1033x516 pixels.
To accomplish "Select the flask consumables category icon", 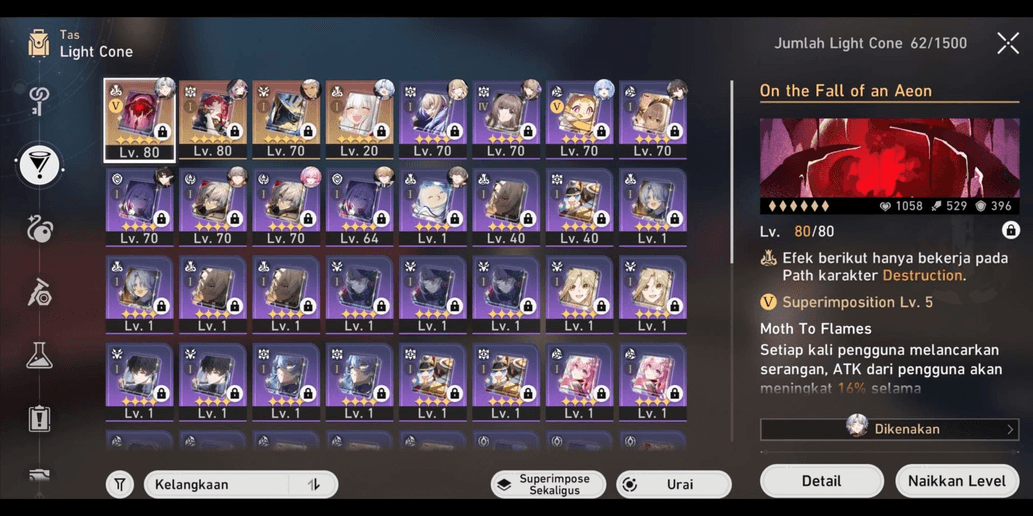I will click(x=40, y=356).
